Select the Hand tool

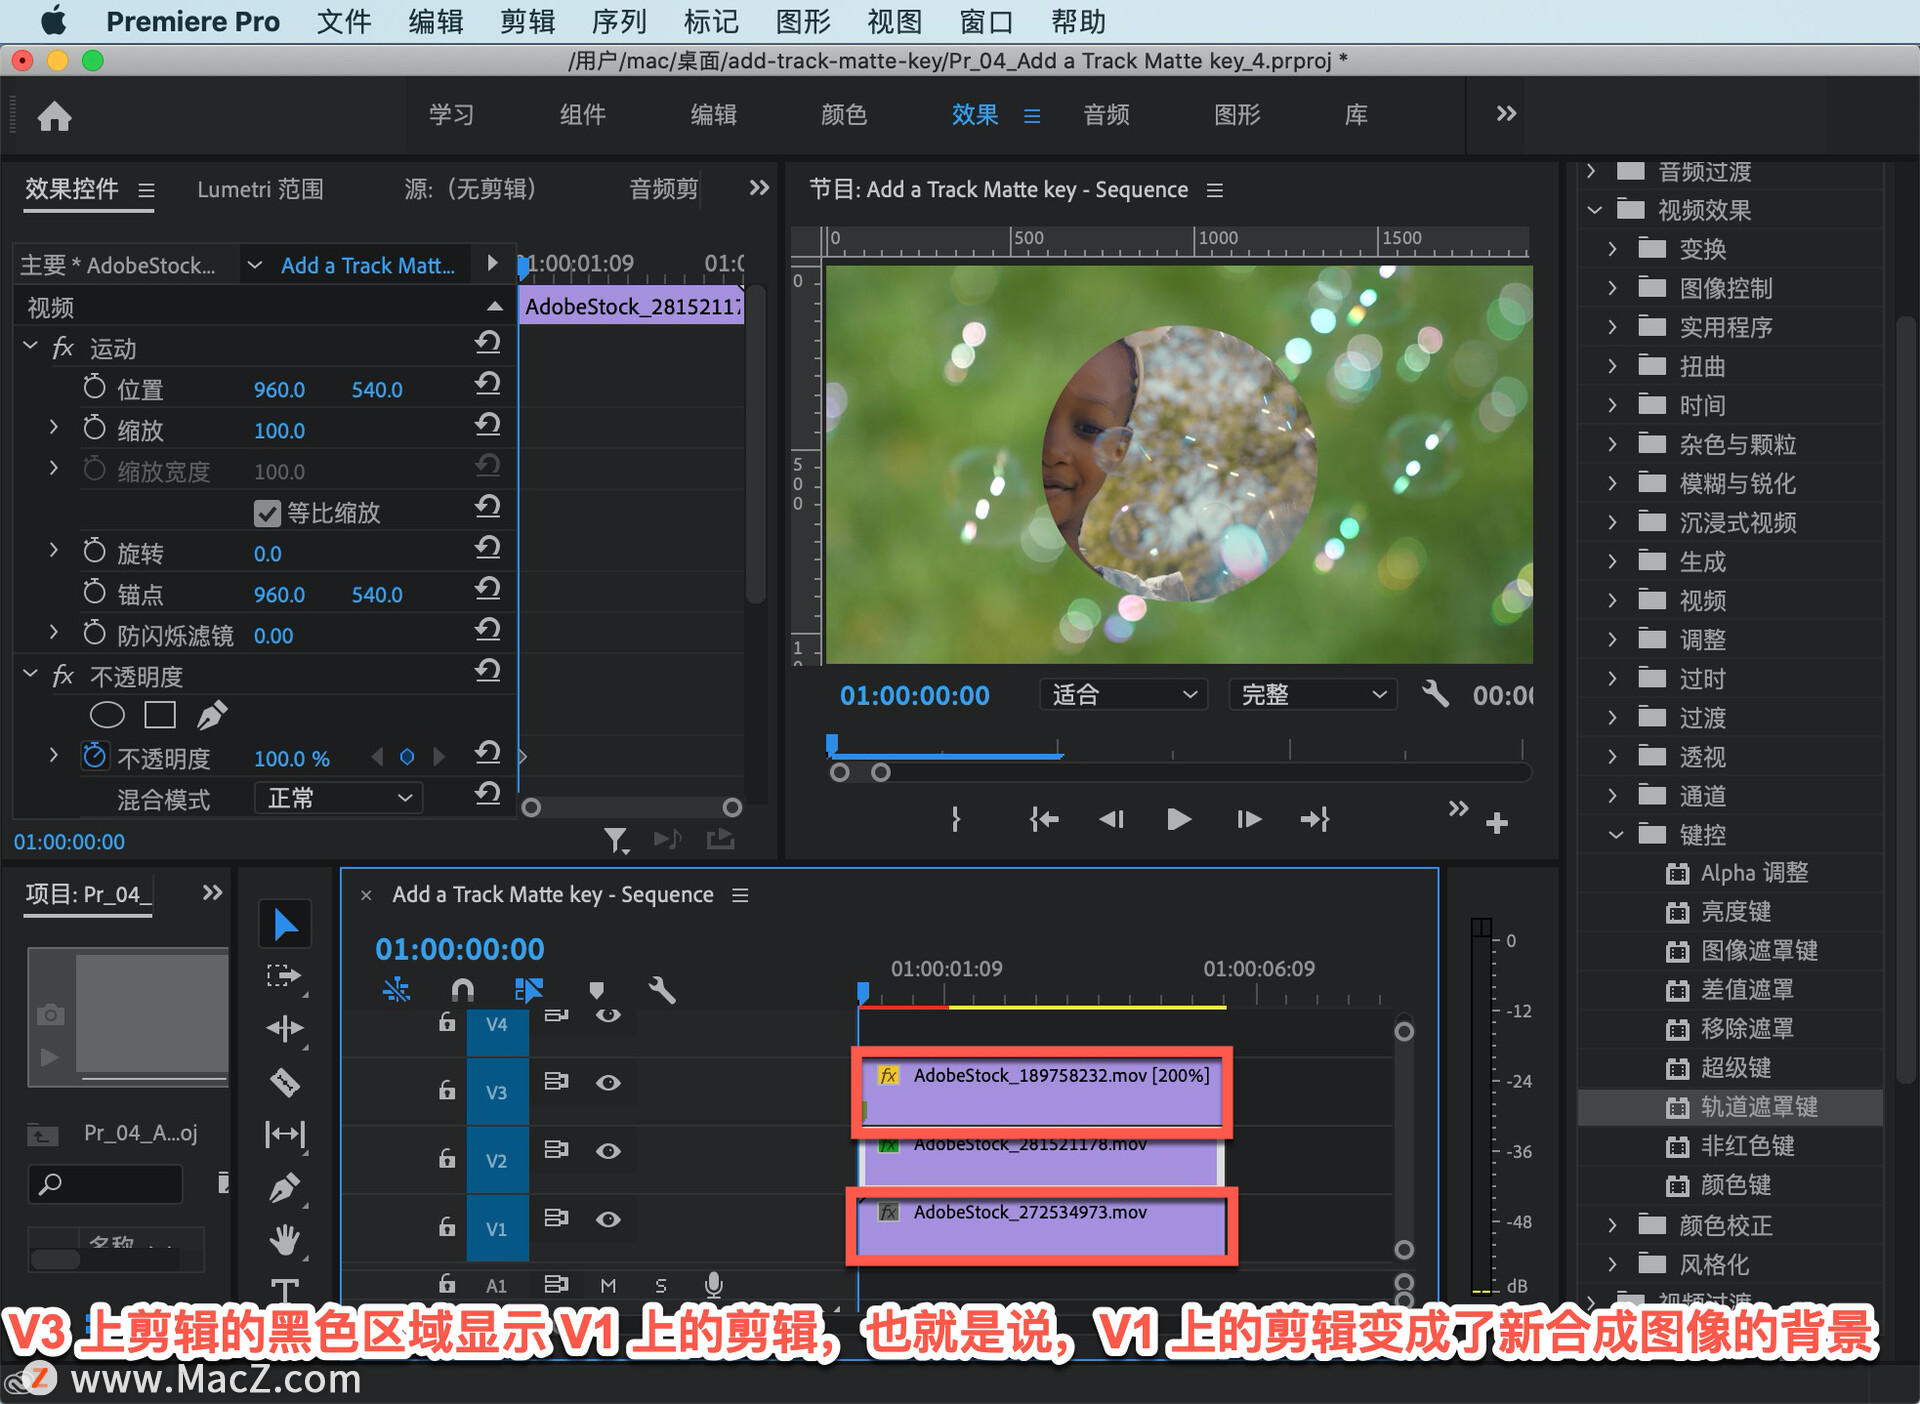[x=284, y=1240]
